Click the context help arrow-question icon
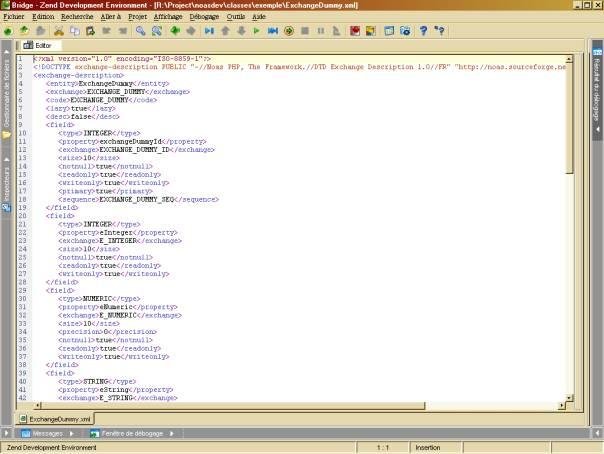The image size is (604, 454). (440, 31)
